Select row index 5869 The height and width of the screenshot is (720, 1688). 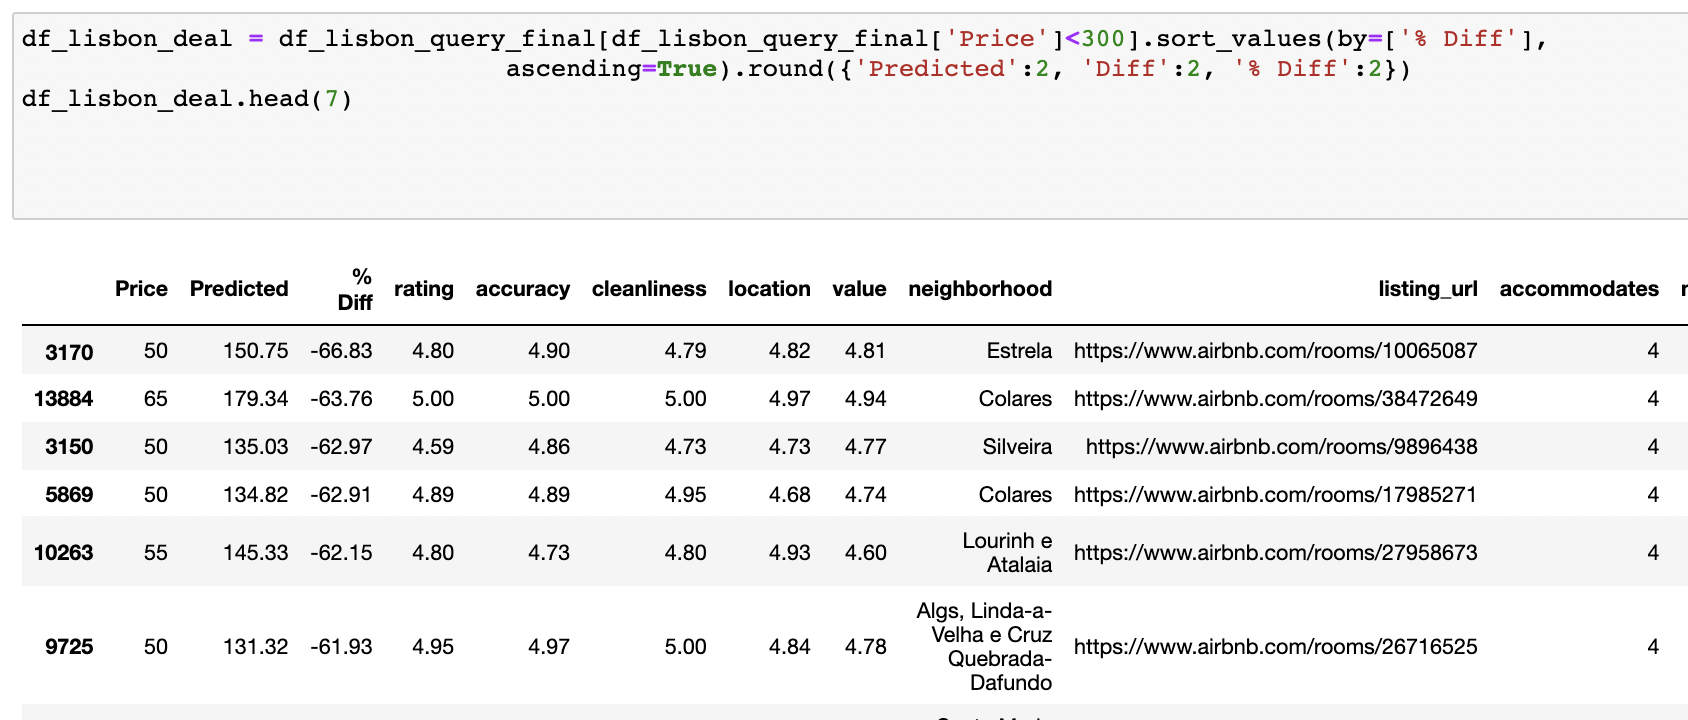[x=69, y=495]
